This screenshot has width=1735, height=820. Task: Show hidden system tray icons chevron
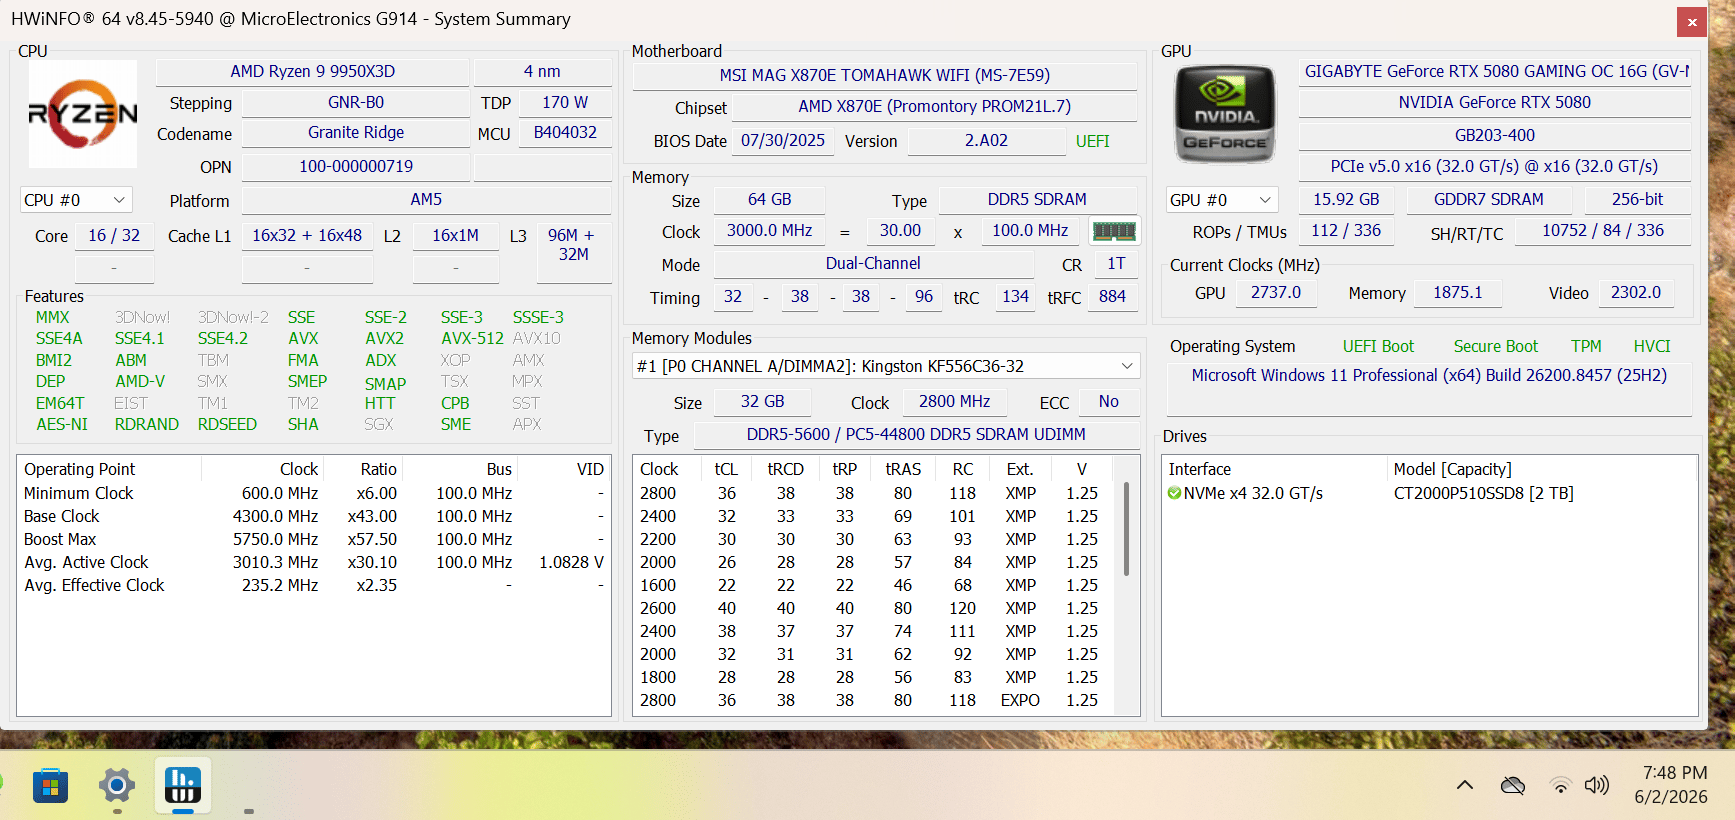point(1465,785)
